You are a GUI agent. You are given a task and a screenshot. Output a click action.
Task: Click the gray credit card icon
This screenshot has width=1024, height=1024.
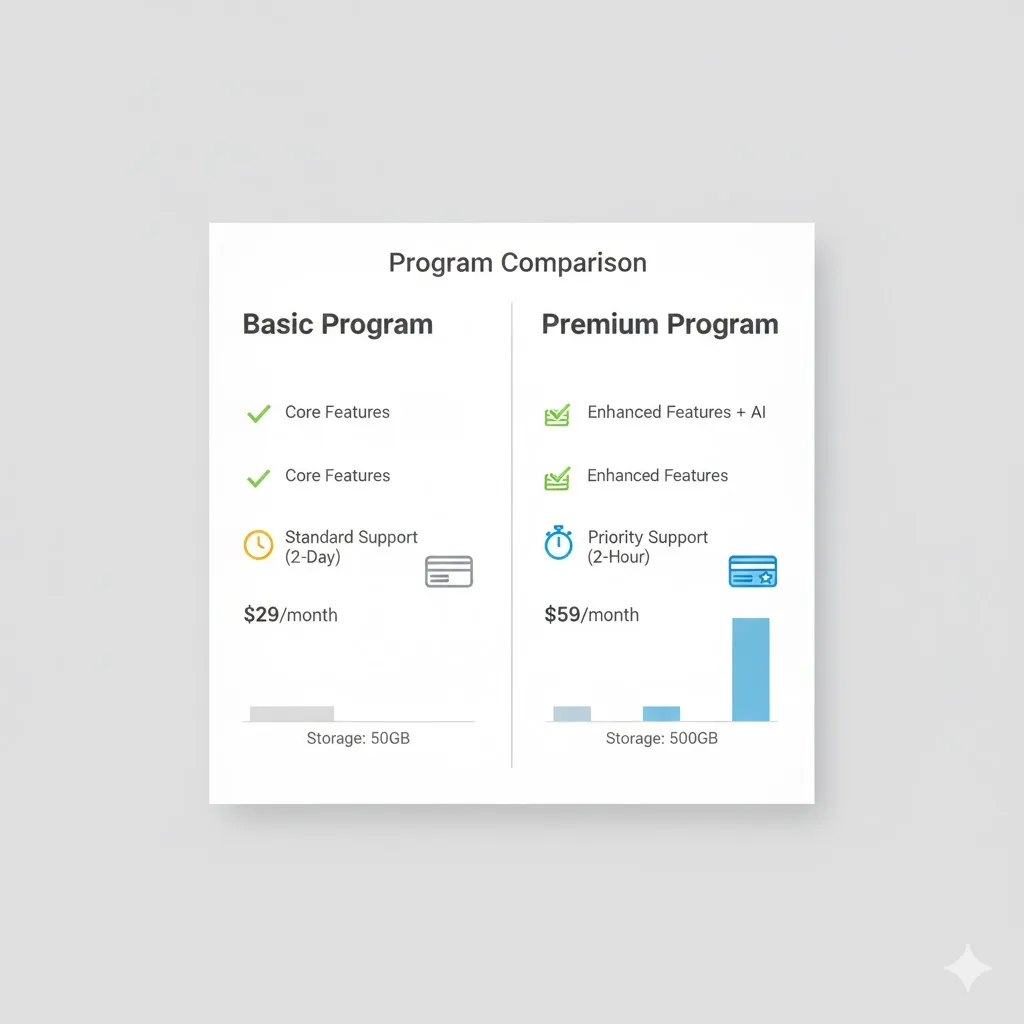449,572
